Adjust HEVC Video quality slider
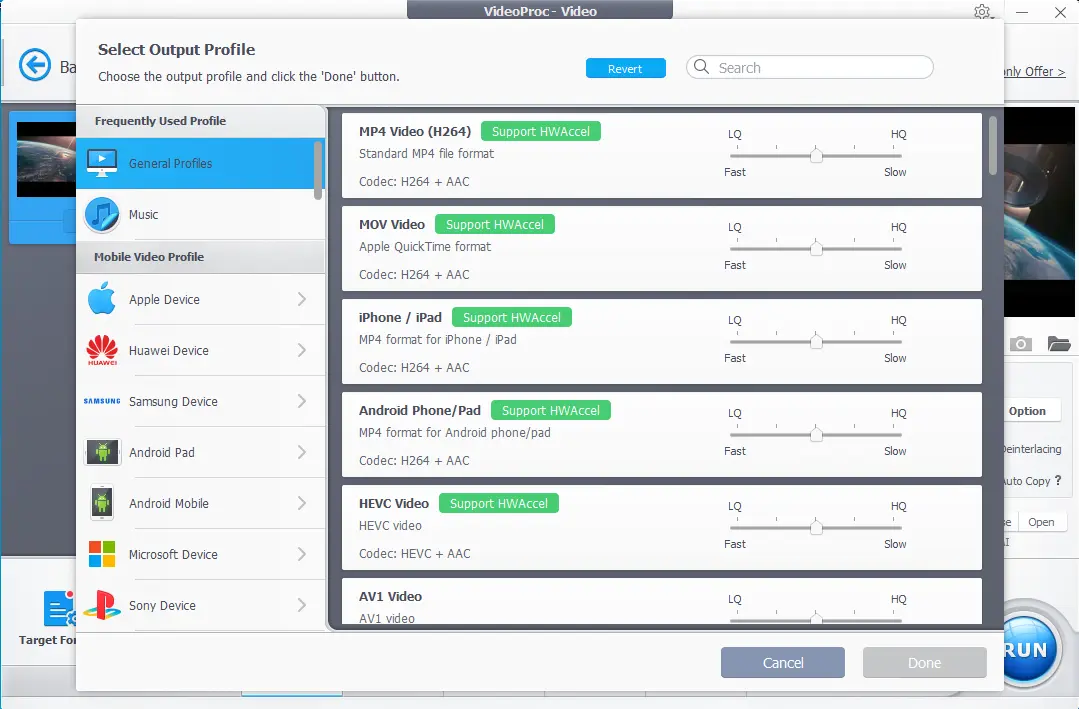This screenshot has height=709, width=1079. coord(816,527)
